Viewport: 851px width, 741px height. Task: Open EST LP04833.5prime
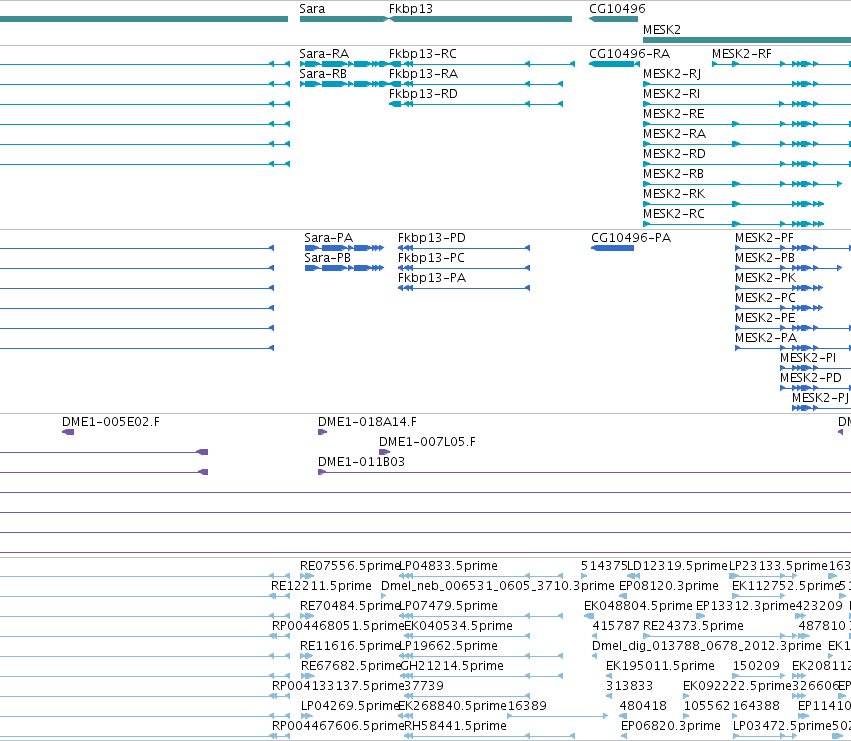pos(448,566)
